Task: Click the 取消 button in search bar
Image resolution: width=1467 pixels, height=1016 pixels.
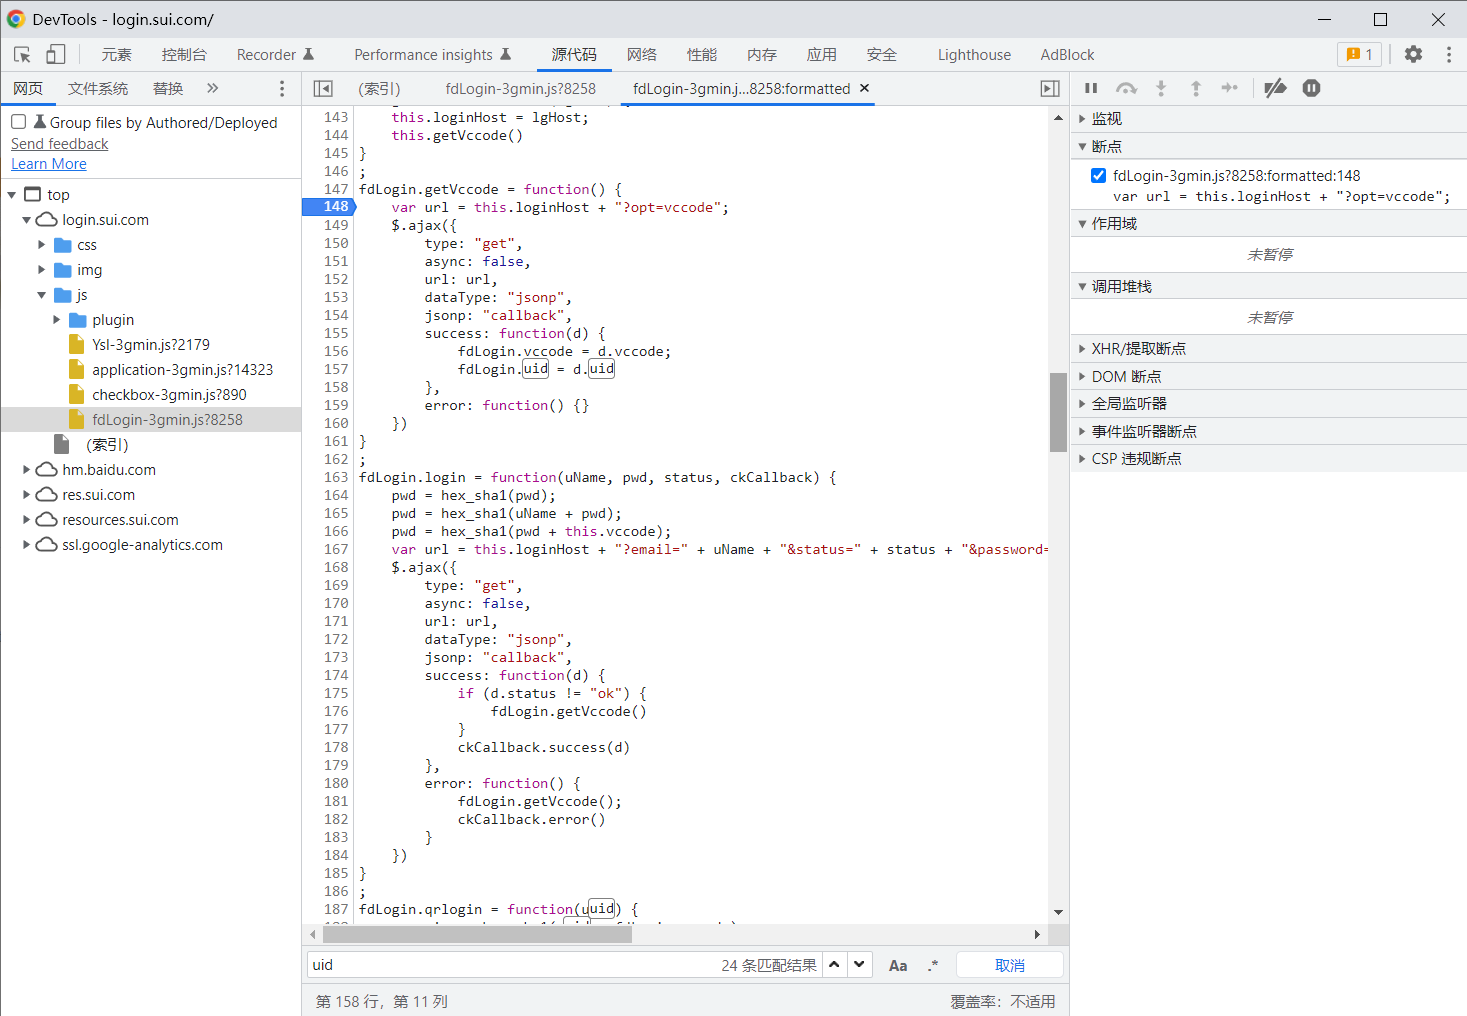Action: coord(1009,966)
